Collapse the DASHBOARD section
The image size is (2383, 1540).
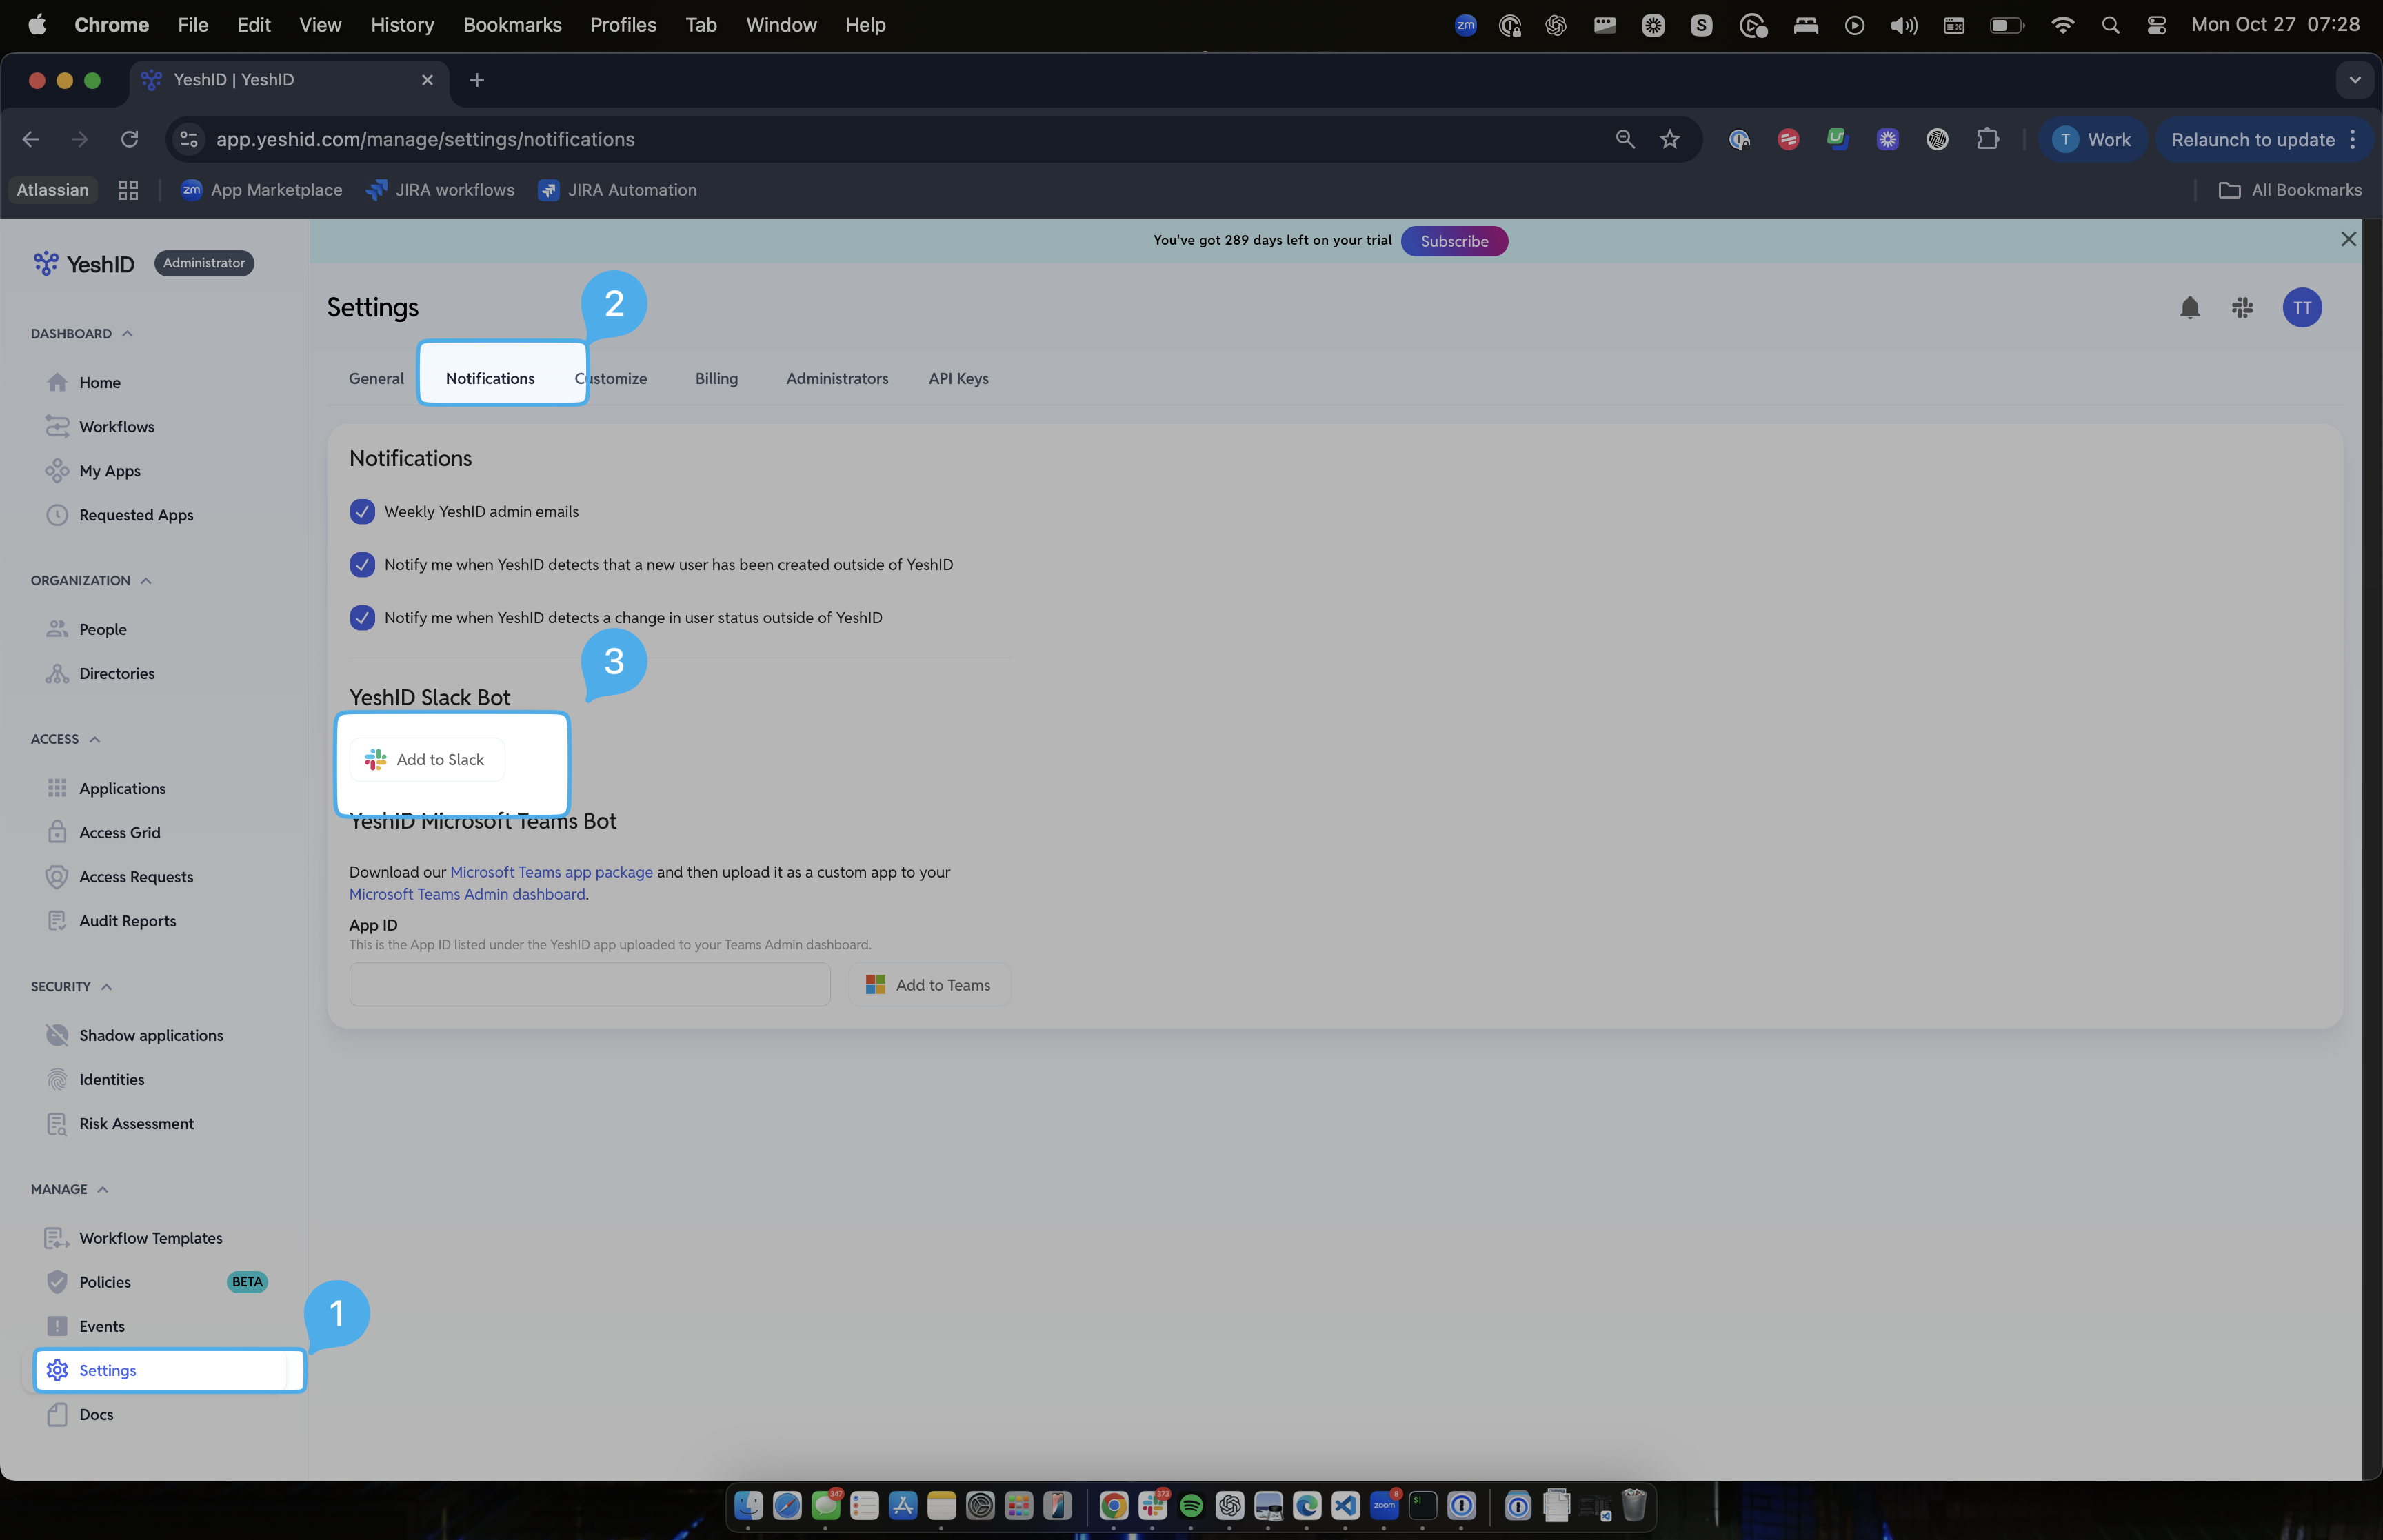(x=127, y=334)
